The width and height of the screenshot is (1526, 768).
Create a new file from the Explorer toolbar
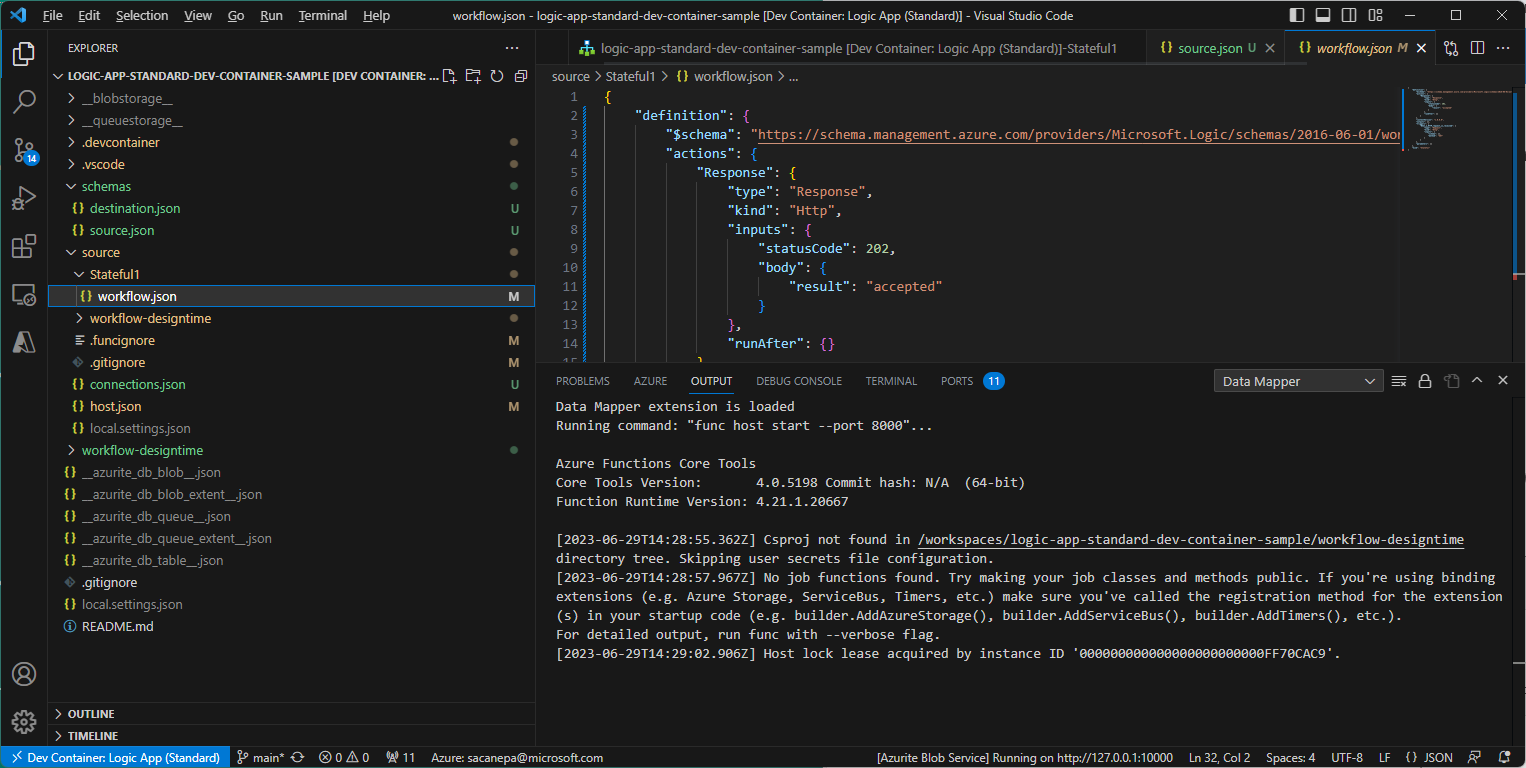[449, 75]
